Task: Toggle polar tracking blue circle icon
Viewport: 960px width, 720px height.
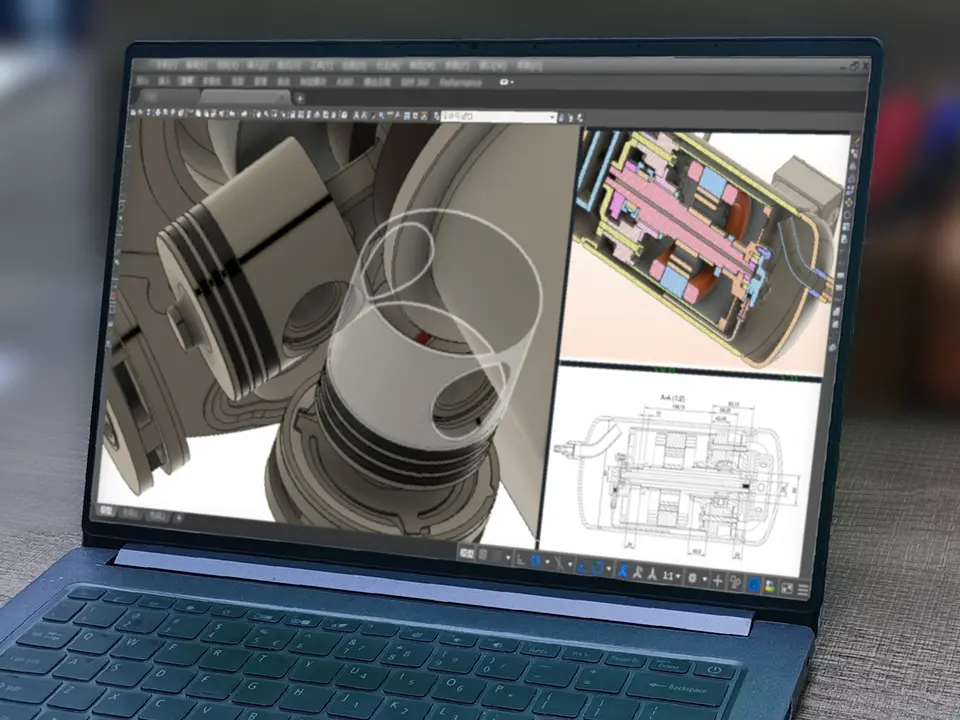Action: click(x=536, y=561)
